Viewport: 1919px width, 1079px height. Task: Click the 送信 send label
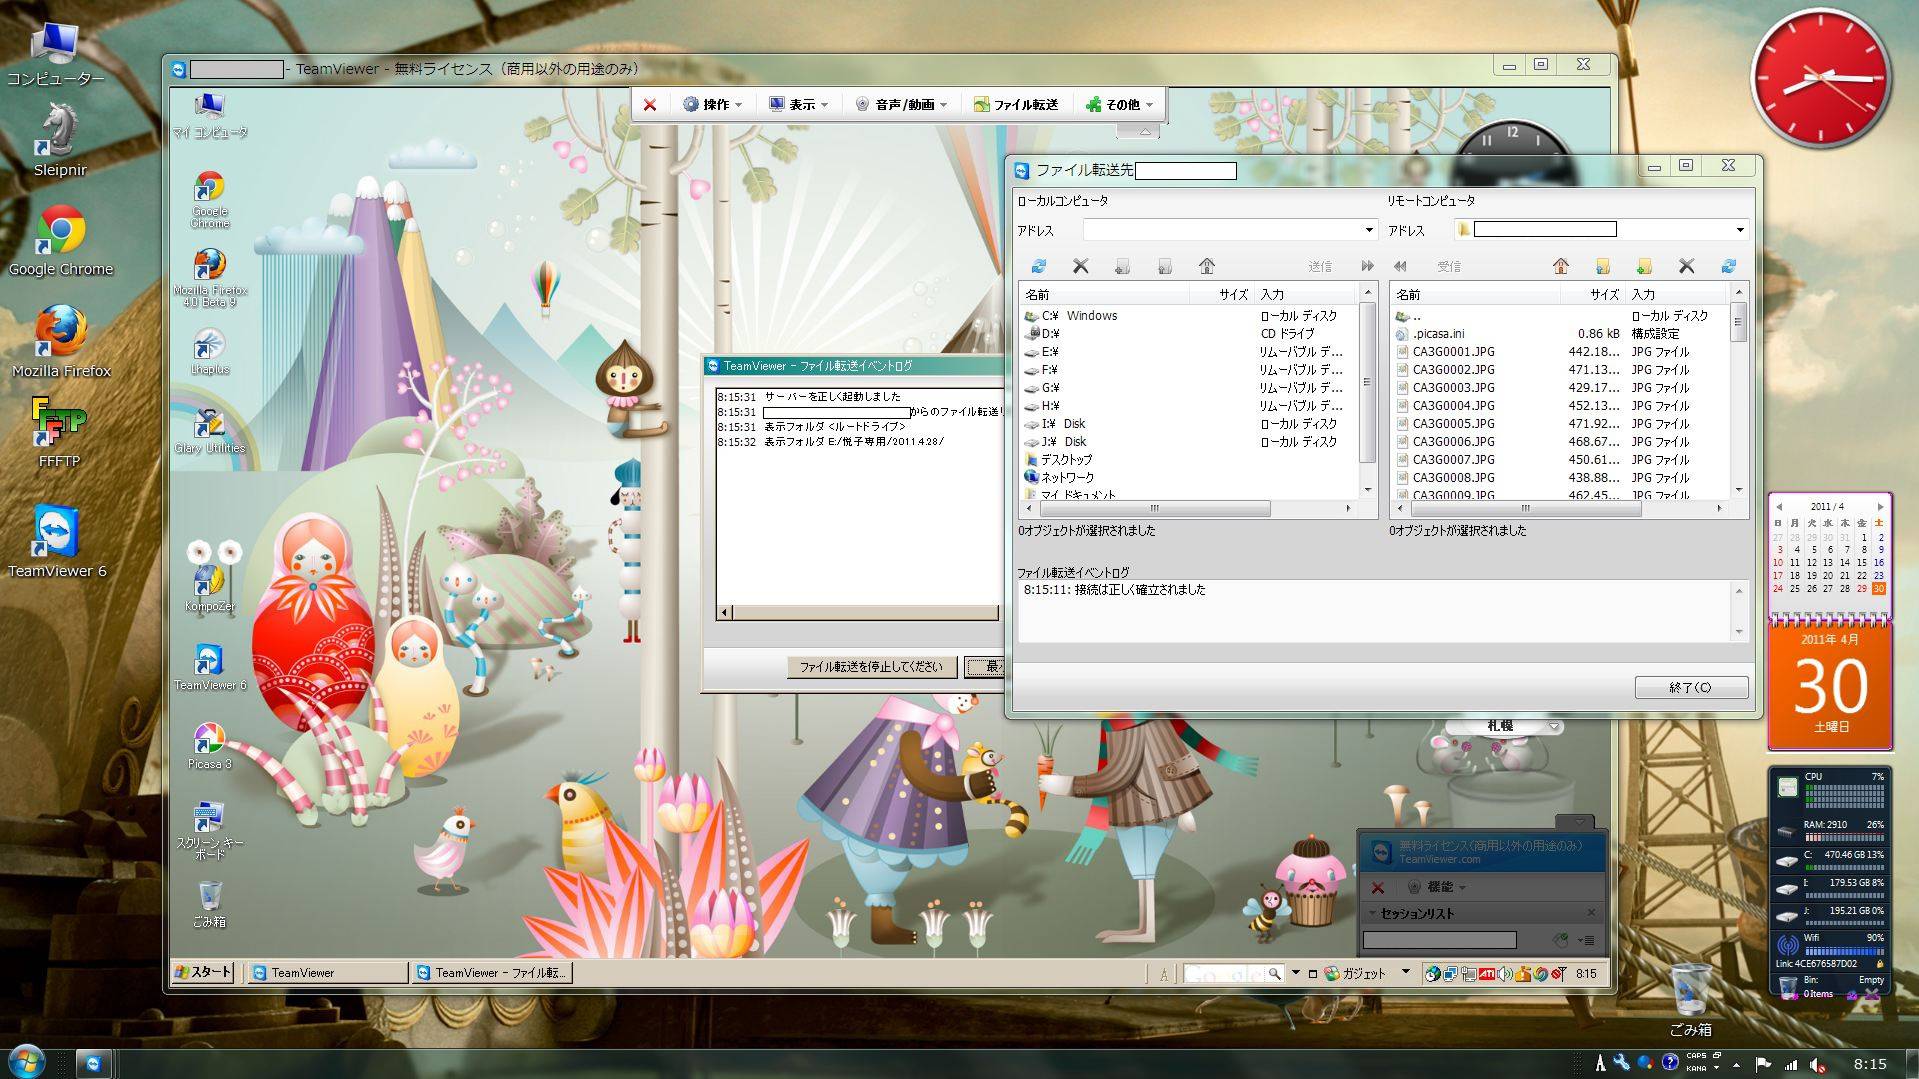1320,266
